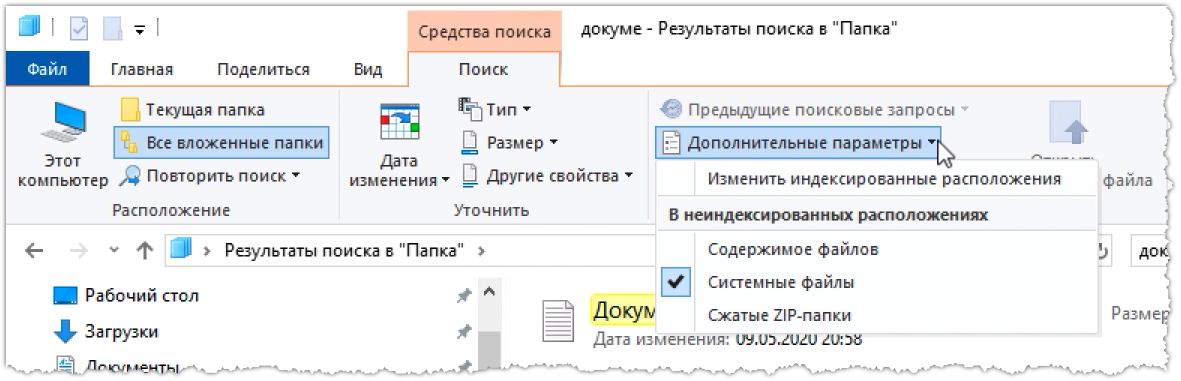The image size is (1181, 381).
Task: Click the Forward navigation arrow
Action: tap(78, 251)
